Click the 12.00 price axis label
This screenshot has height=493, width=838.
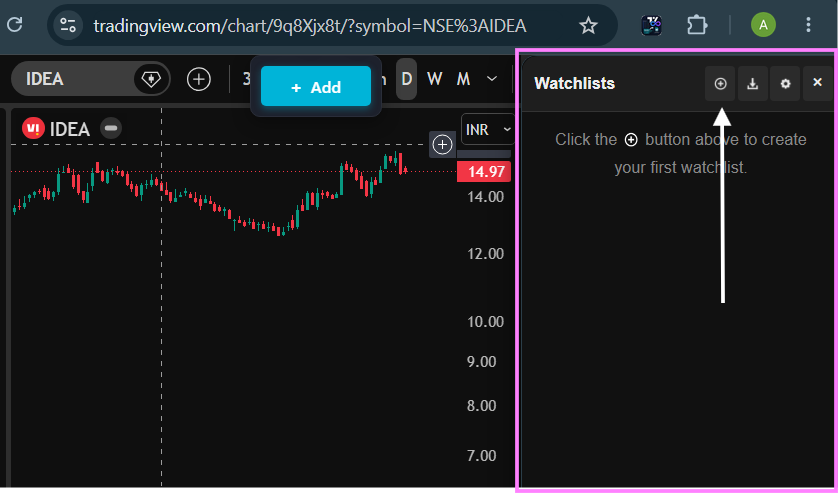pyautogui.click(x=485, y=253)
